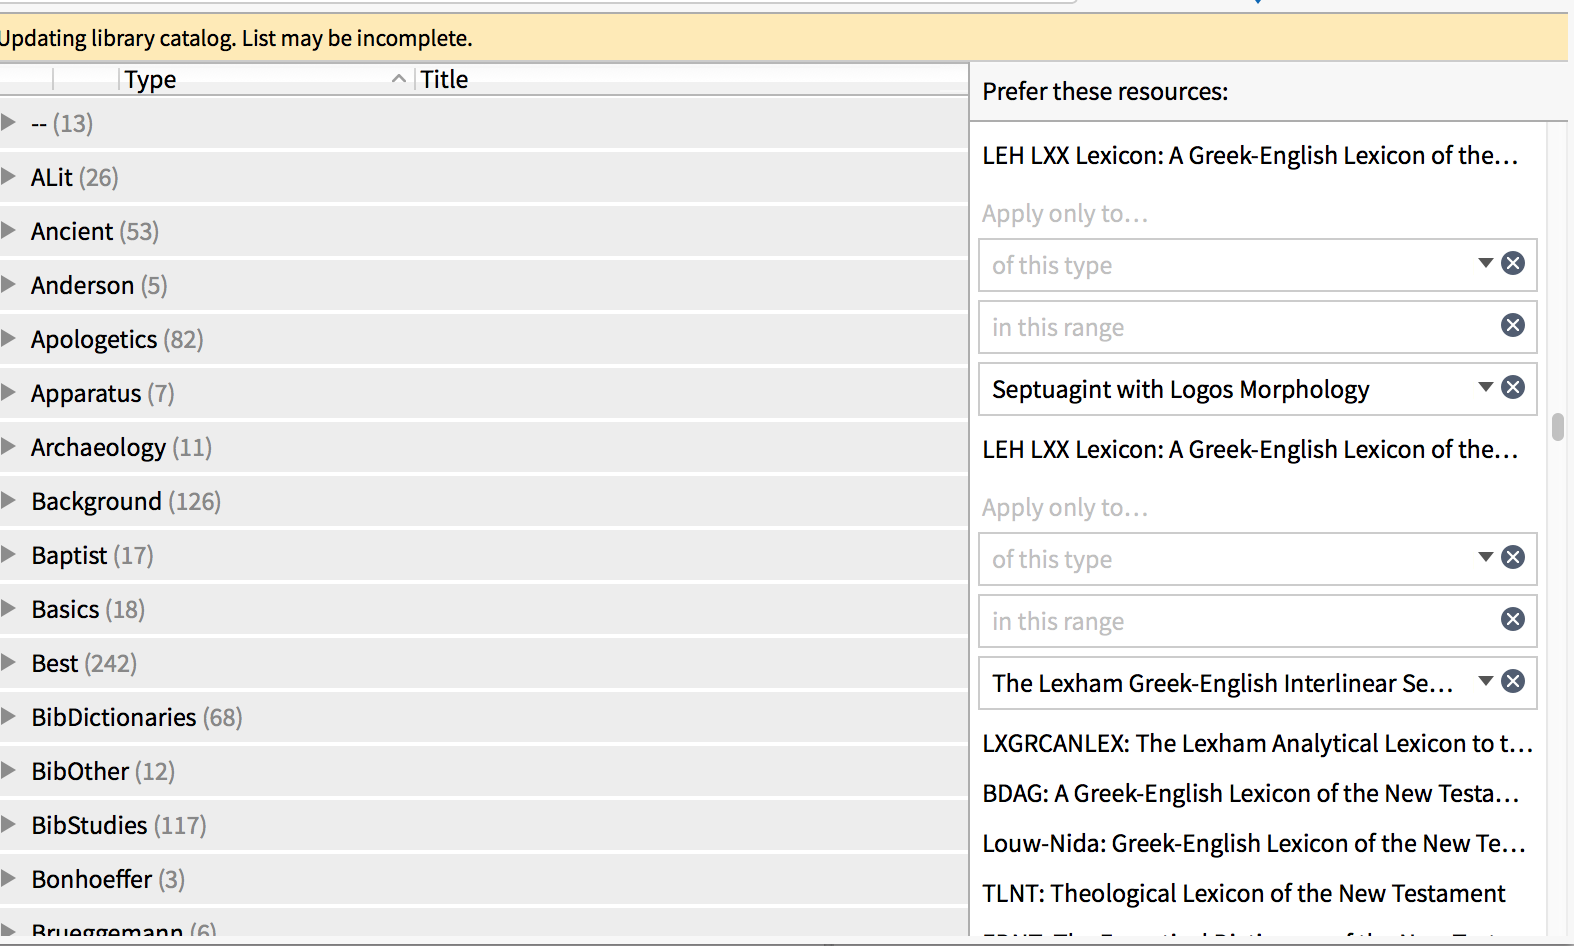Click the Archaeology (11) row label
The width and height of the screenshot is (1574, 946).
pyautogui.click(x=121, y=447)
